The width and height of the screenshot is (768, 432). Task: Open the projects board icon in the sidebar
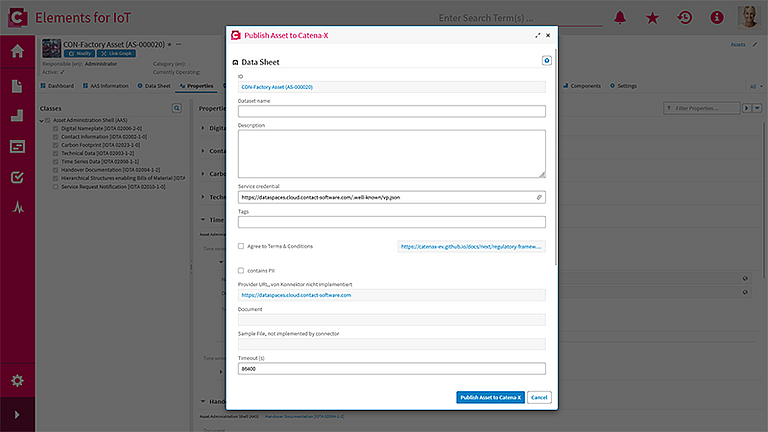coord(17,146)
